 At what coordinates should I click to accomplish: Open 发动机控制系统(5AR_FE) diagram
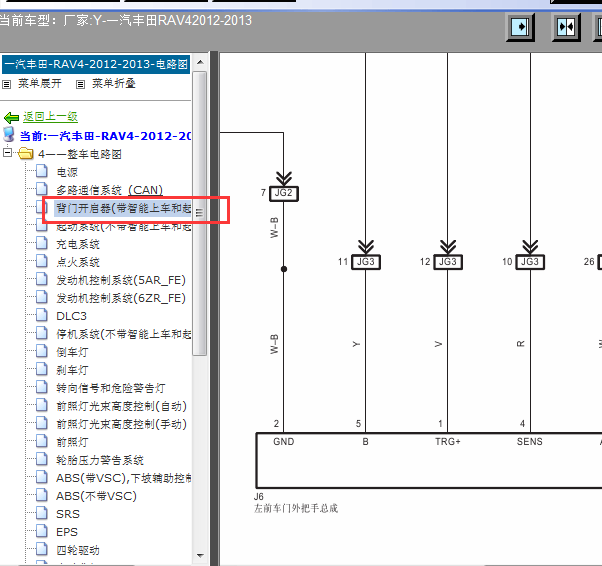(121, 280)
